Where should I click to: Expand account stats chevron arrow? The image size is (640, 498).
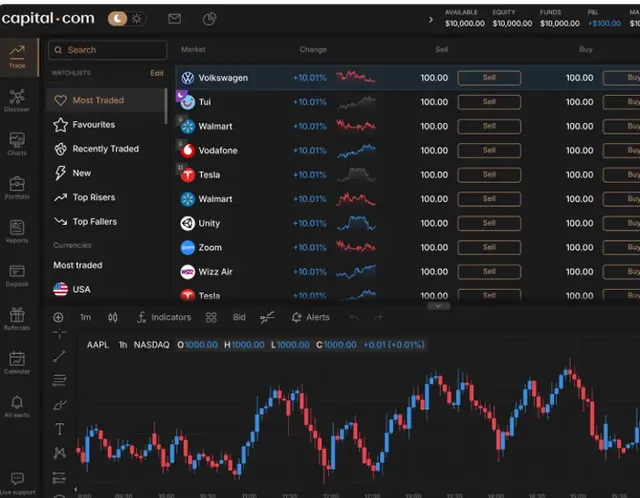point(431,20)
